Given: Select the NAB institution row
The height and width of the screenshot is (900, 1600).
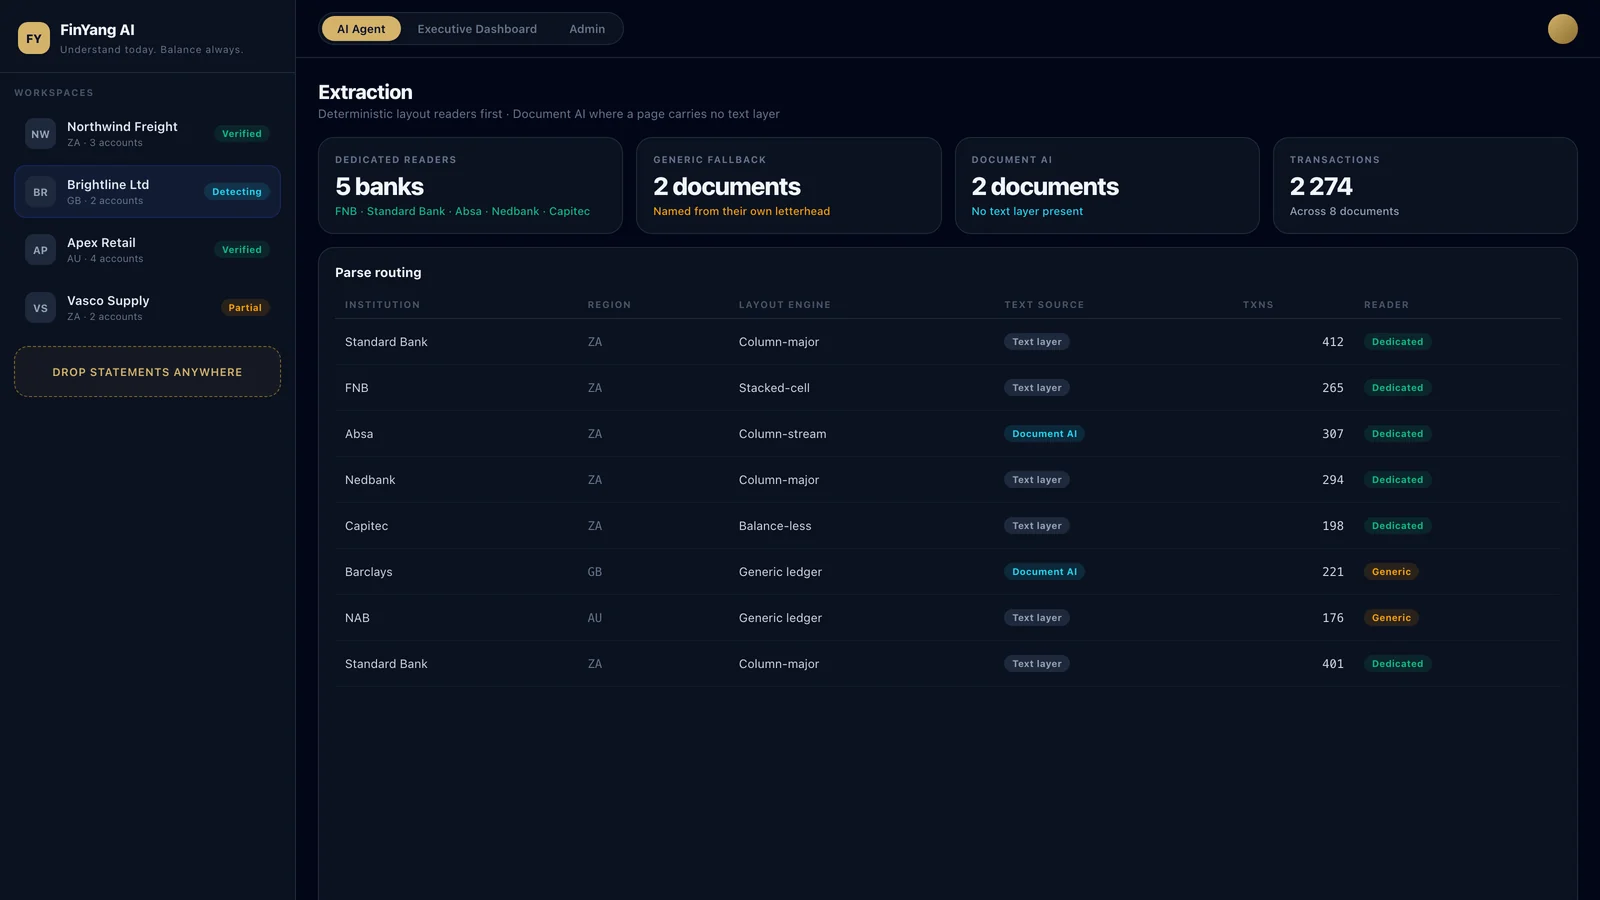Looking at the screenshot, I should pyautogui.click(x=948, y=618).
